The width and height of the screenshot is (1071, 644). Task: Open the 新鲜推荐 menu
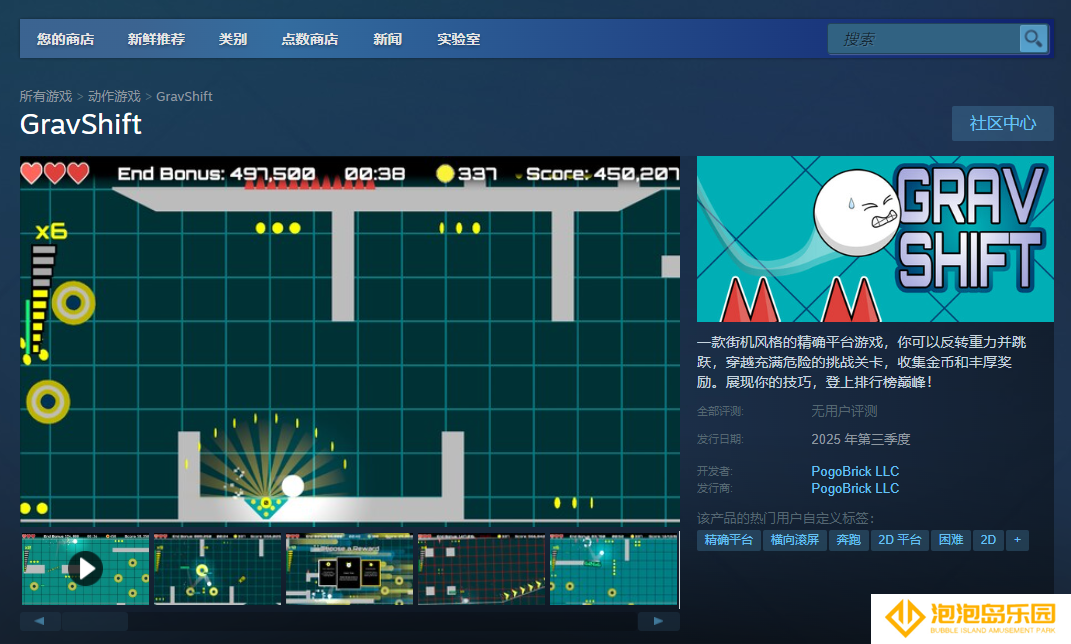click(x=156, y=39)
